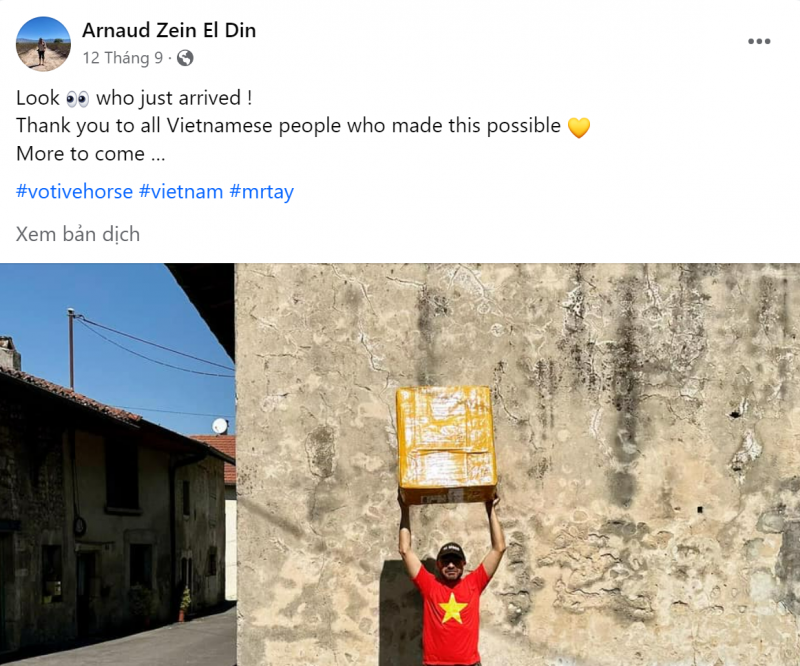The image size is (800, 666).
Task: Open the post options three-dot menu
Action: pos(759,41)
